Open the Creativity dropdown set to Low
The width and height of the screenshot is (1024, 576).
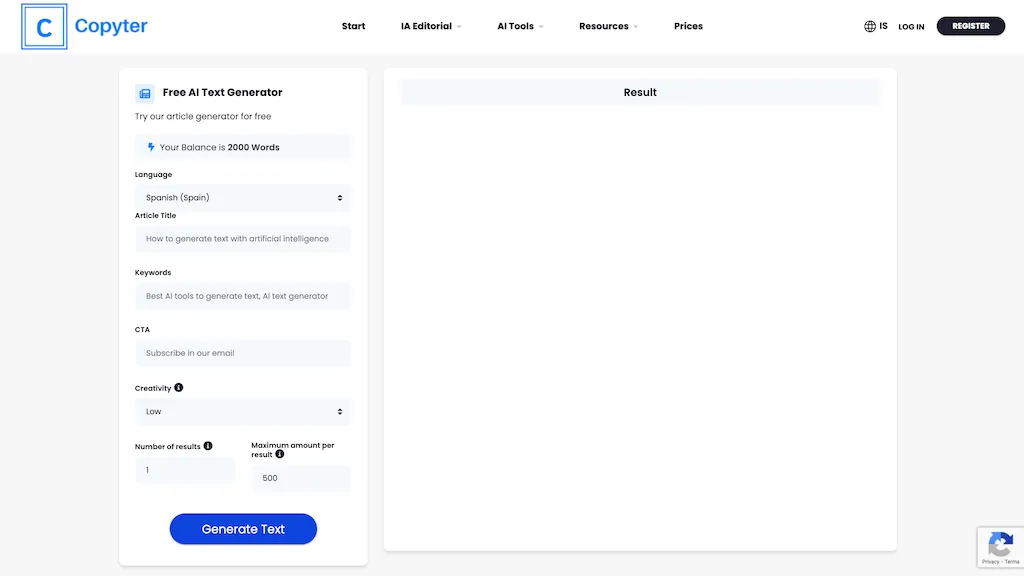pos(243,412)
